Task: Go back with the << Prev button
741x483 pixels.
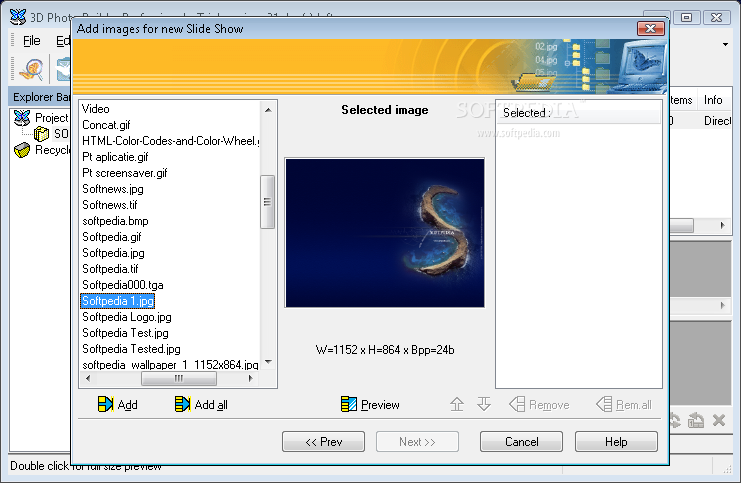Action: pos(323,441)
